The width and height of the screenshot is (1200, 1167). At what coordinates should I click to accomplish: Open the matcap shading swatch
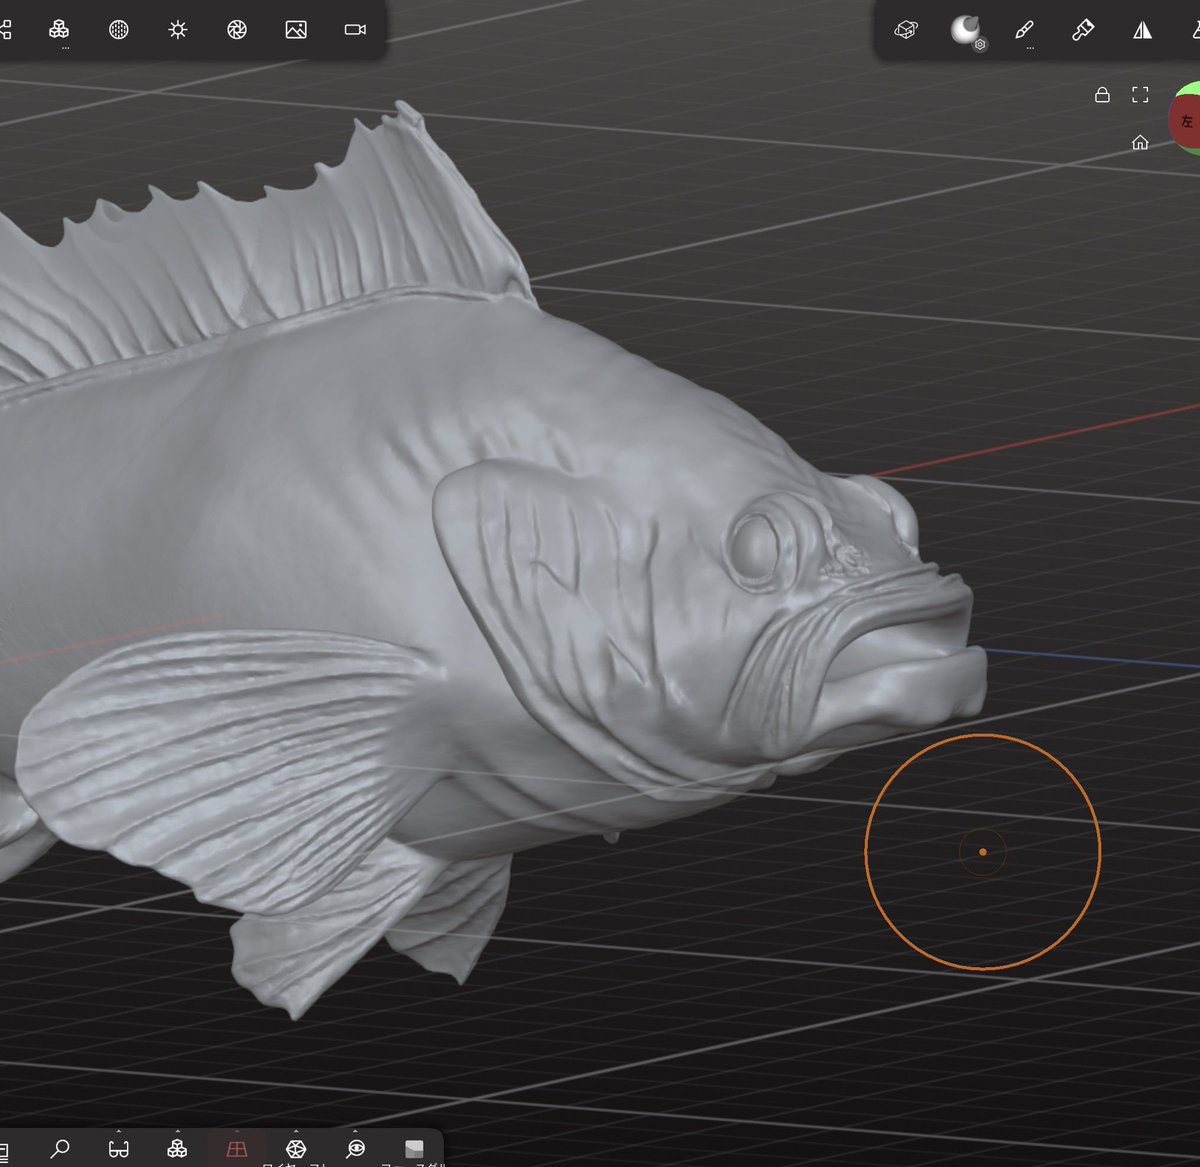414,1148
